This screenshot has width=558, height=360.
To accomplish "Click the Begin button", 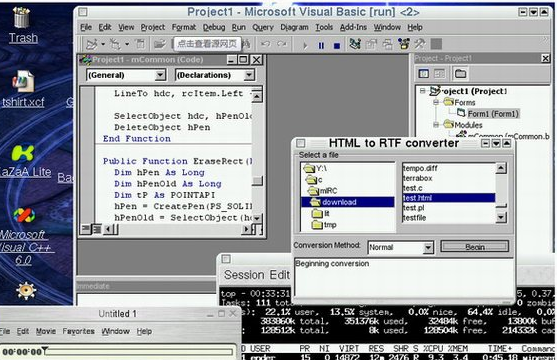I will point(475,247).
